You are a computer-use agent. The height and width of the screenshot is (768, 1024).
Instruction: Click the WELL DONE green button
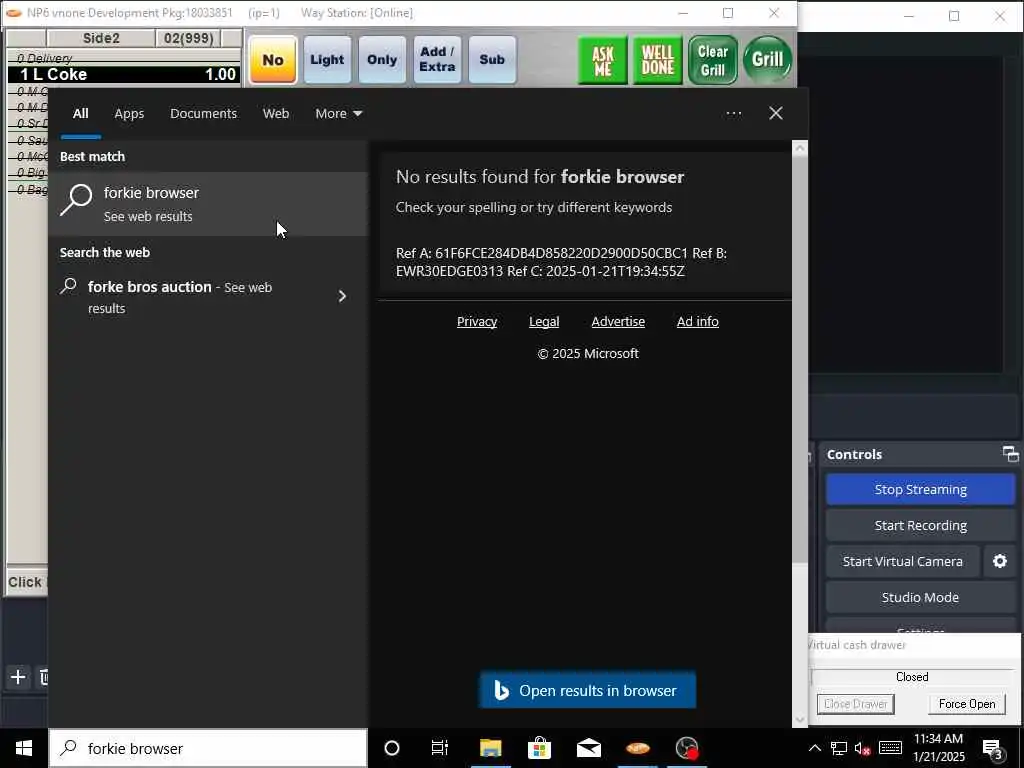(x=658, y=61)
